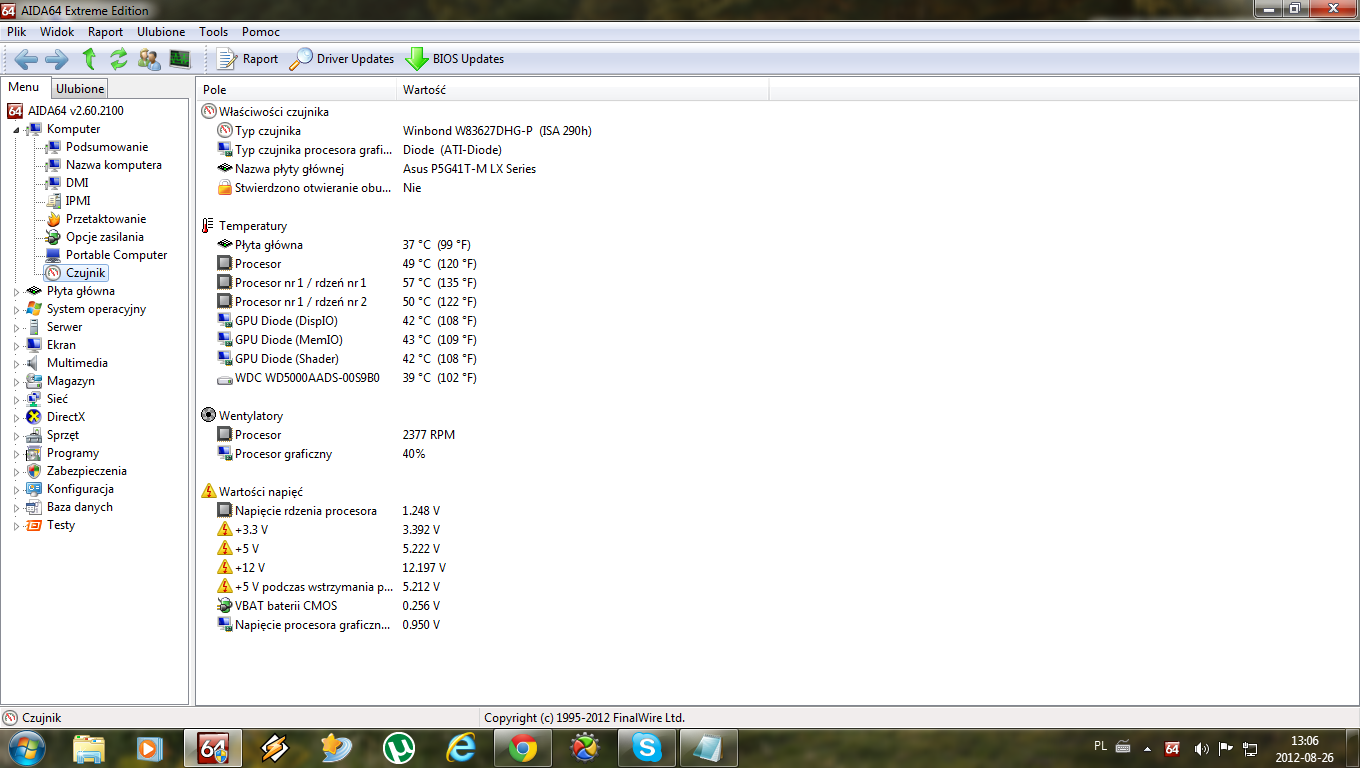Go back with the left arrow toolbar icon

coord(26,59)
